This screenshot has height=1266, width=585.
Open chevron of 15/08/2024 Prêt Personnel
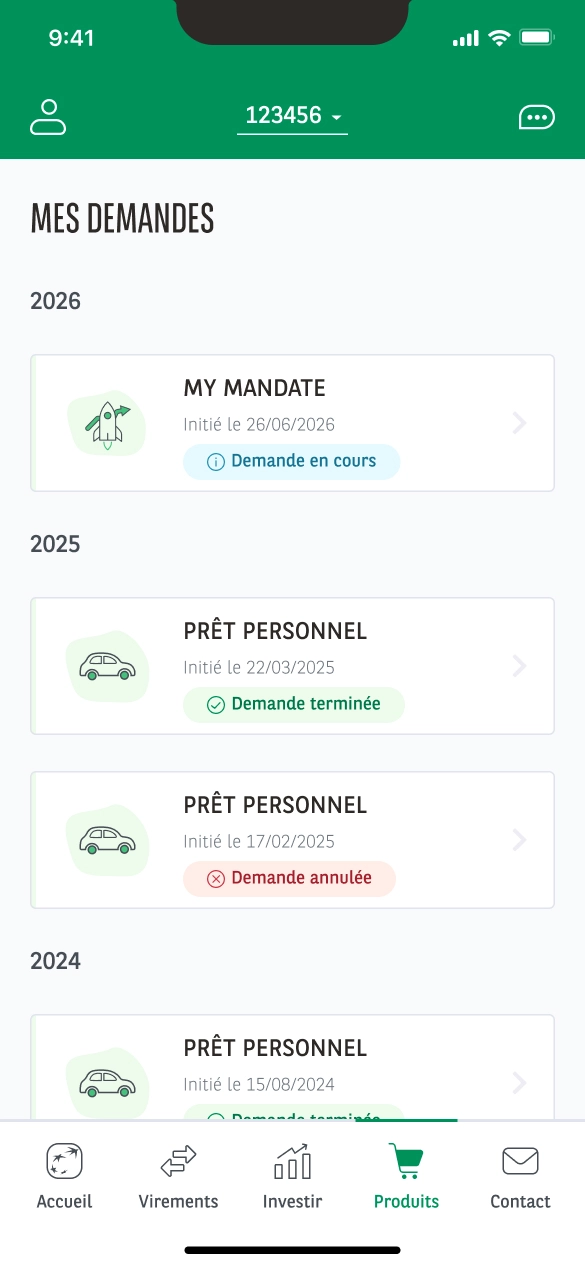point(519,1082)
